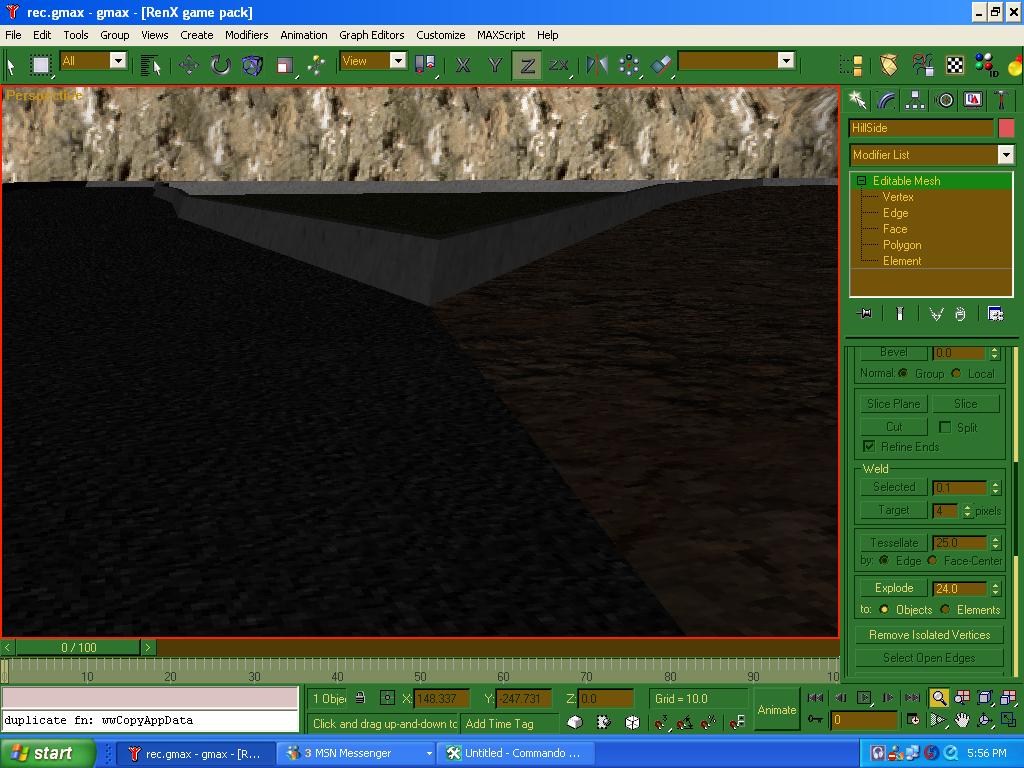1024x768 pixels.
Task: Click the Select and Move tool
Action: pyautogui.click(x=189, y=65)
